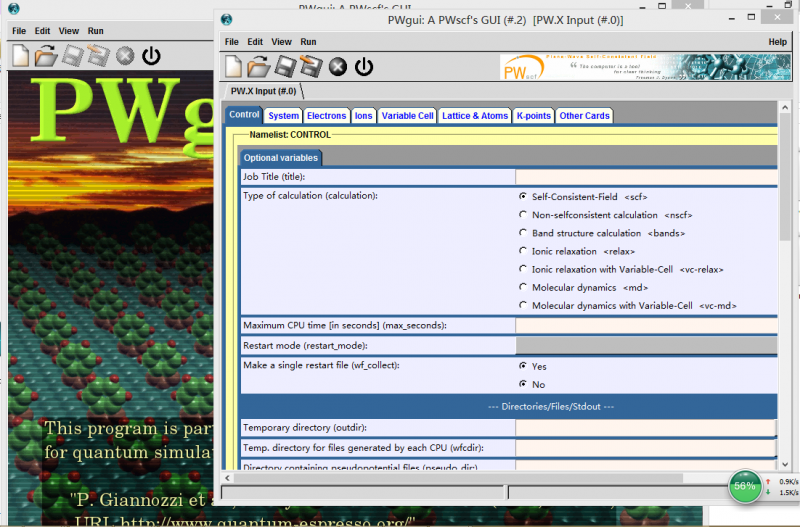This screenshot has width=800, height=527.
Task: Open Edit menu in front PWgui window
Action: [x=255, y=42]
